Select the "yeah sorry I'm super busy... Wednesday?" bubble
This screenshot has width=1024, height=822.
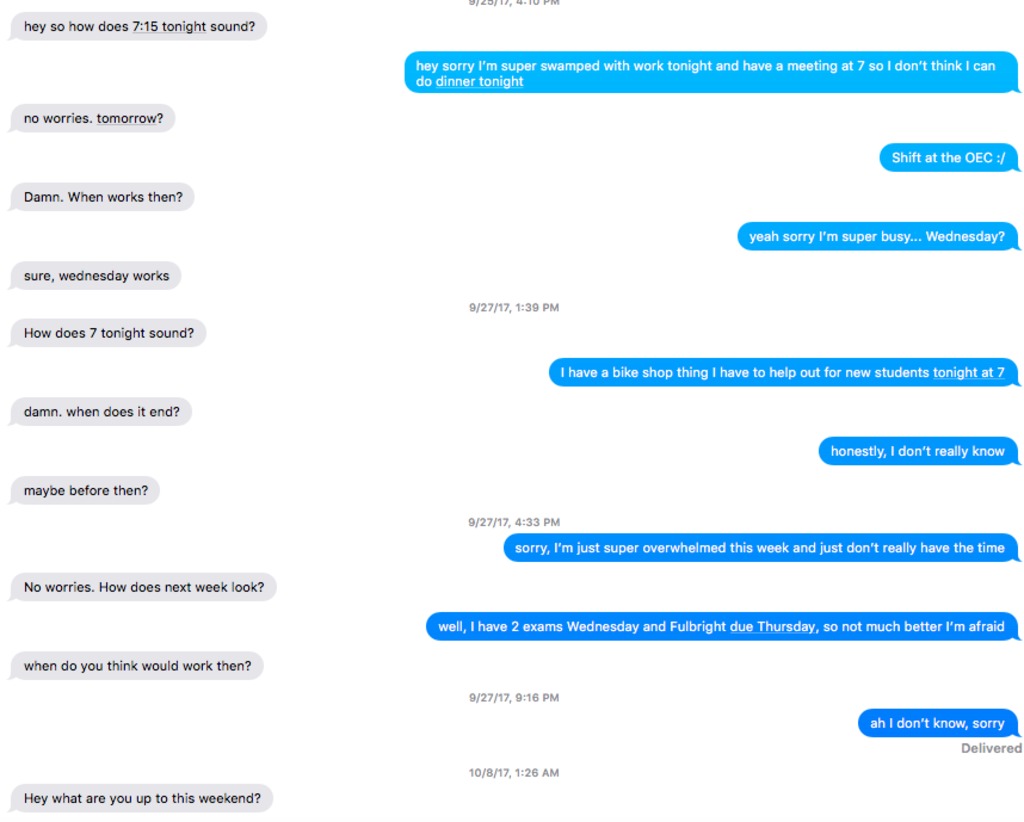[876, 237]
